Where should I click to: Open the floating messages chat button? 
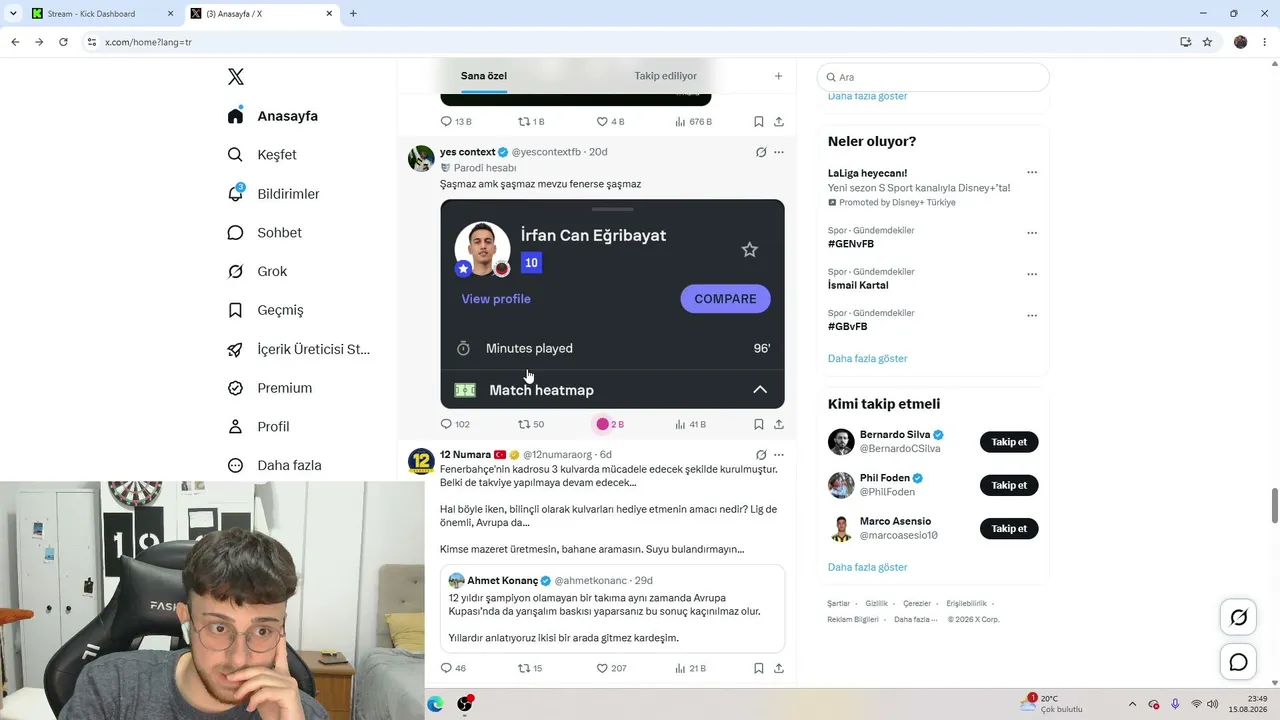tap(1239, 662)
